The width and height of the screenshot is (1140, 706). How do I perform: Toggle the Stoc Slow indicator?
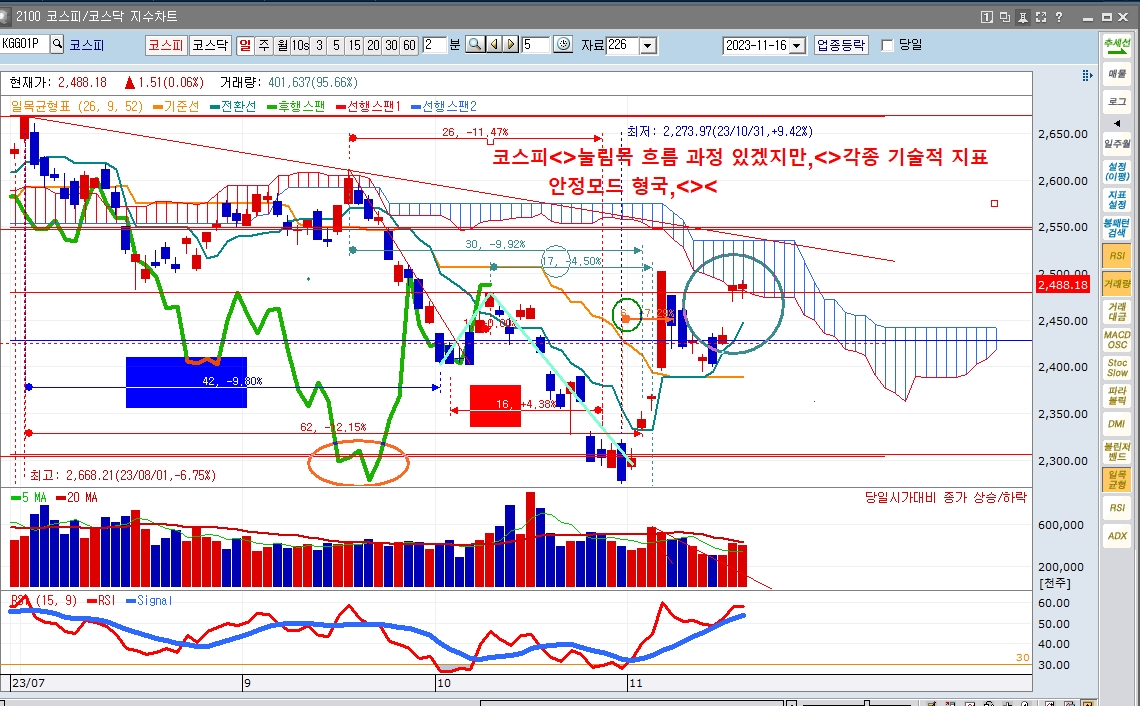pos(1117,367)
